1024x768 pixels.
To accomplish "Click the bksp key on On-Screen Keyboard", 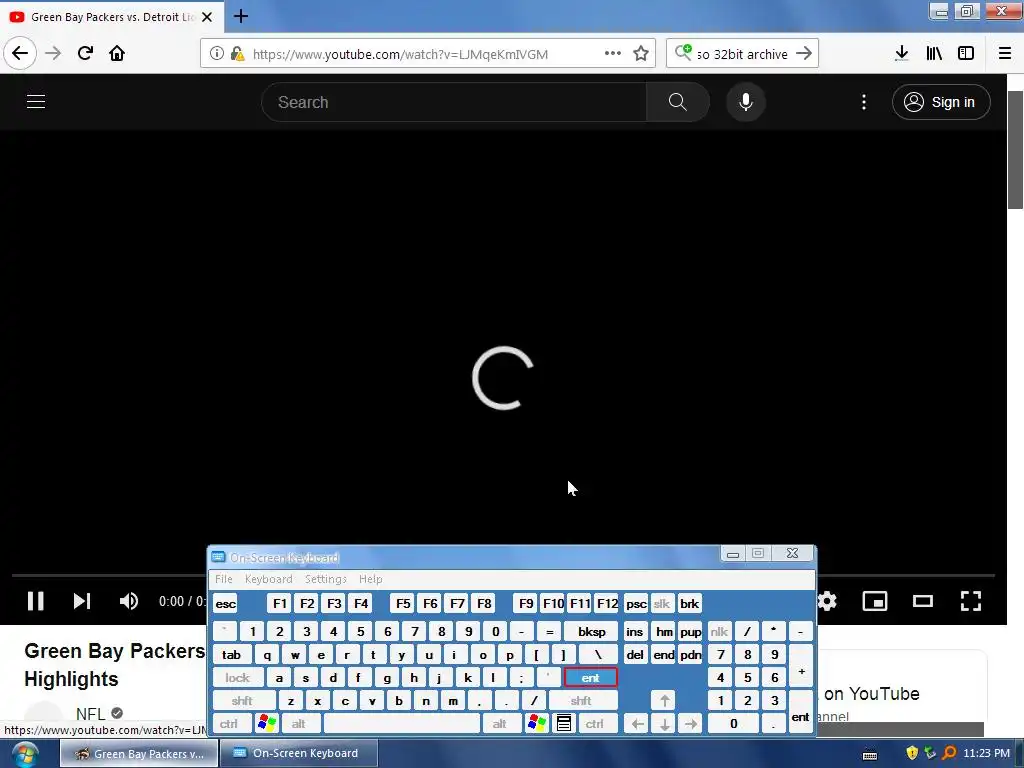I will click(591, 632).
